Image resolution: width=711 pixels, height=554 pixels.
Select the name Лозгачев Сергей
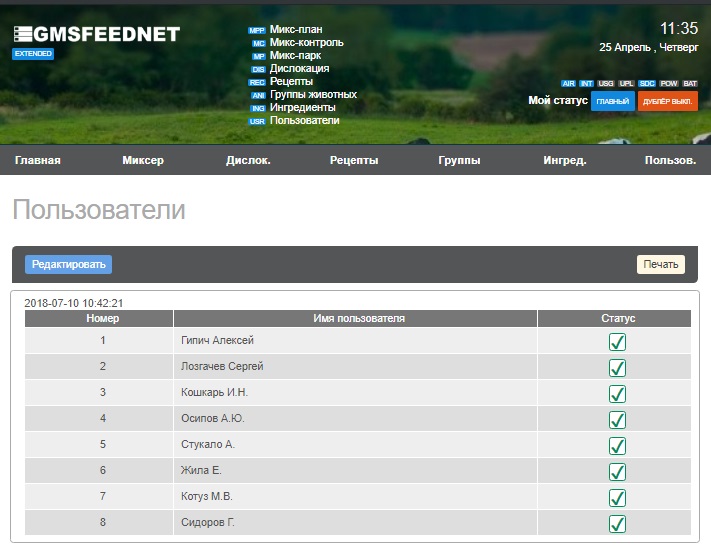tap(222, 366)
